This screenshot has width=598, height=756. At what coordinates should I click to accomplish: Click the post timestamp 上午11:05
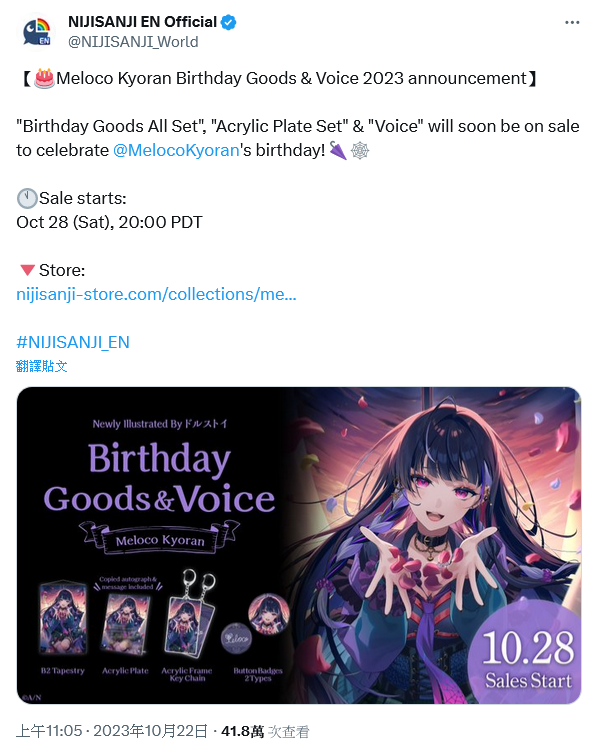point(49,731)
